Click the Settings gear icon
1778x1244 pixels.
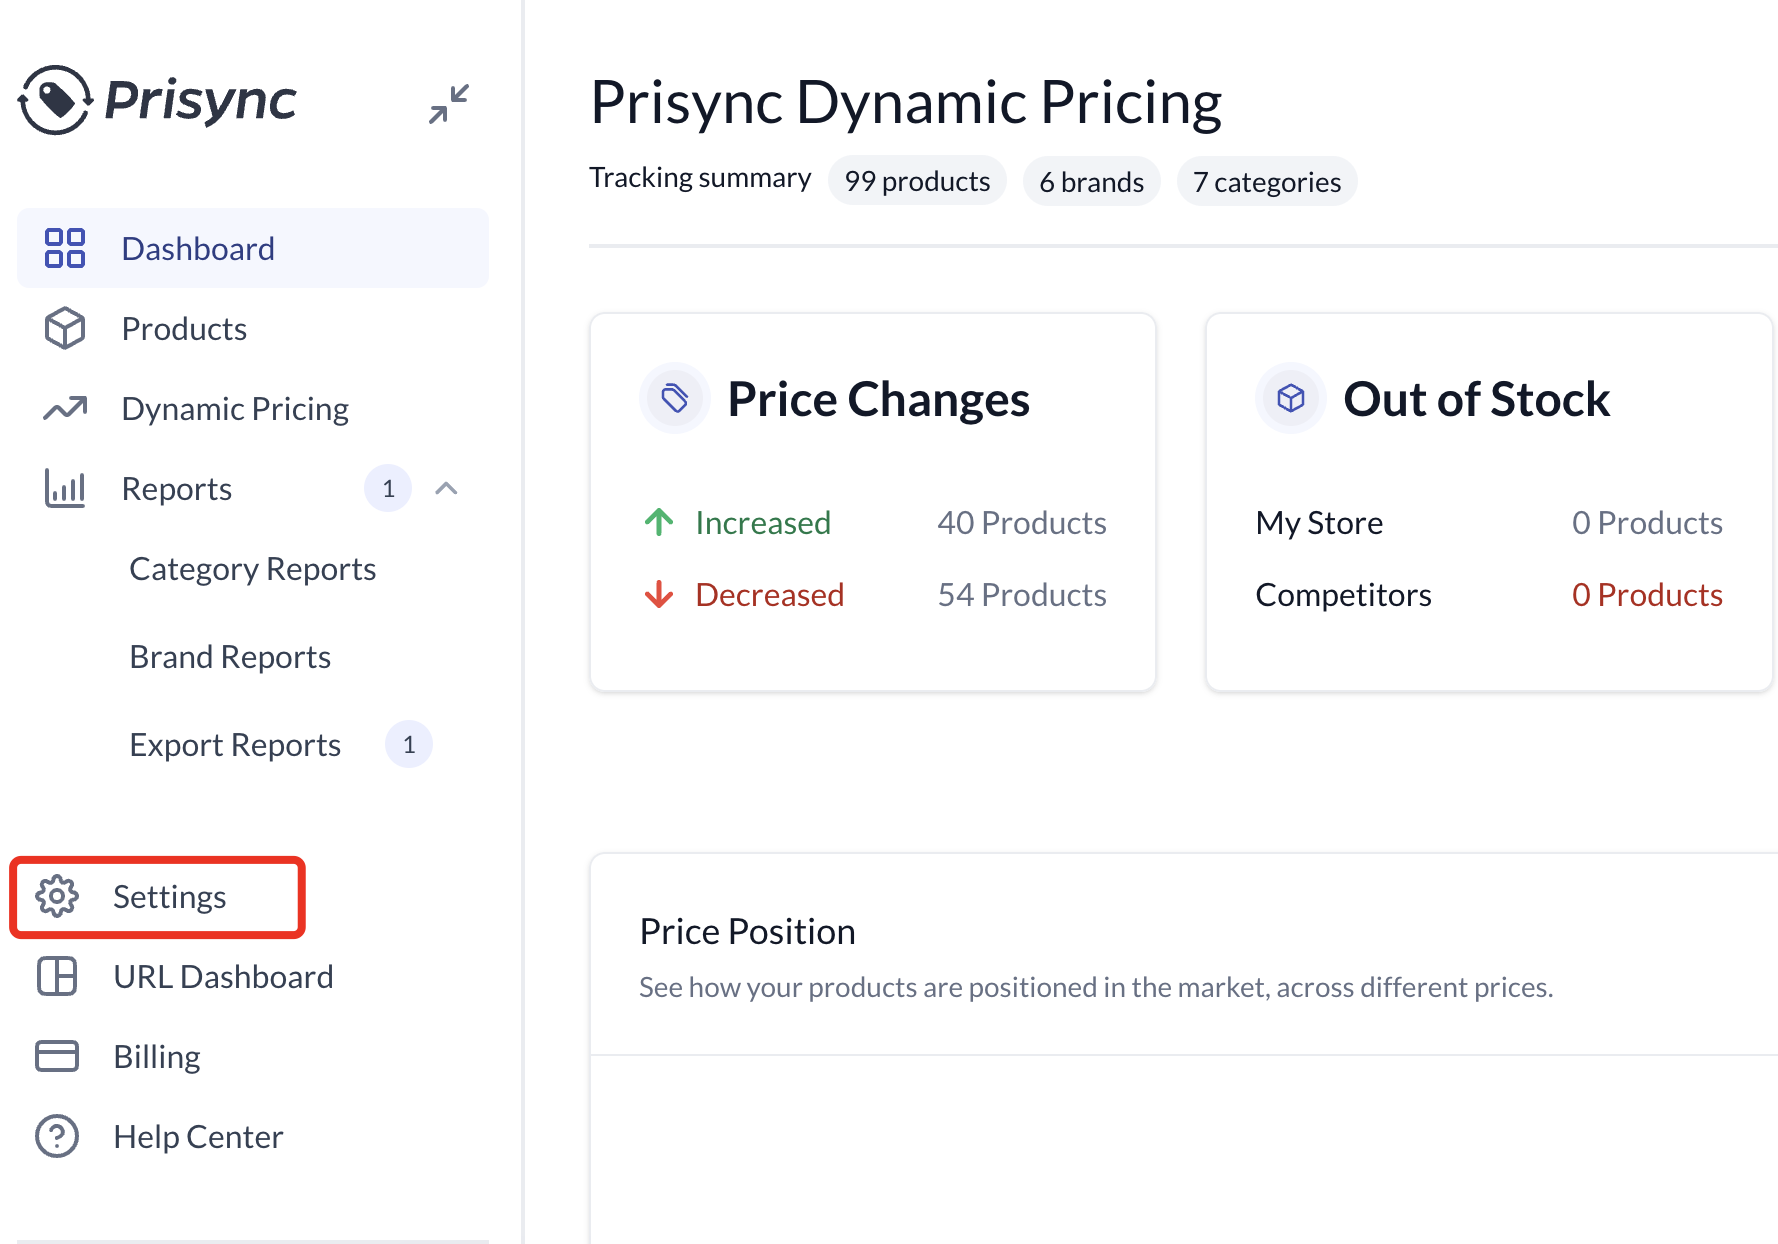click(x=57, y=896)
